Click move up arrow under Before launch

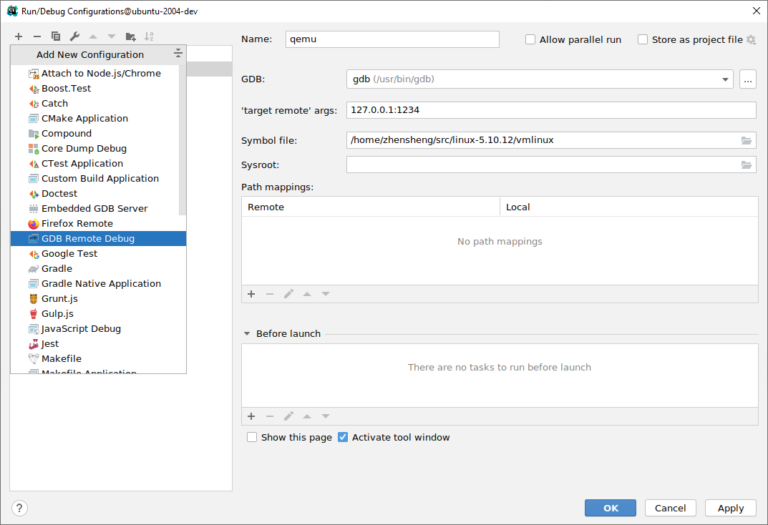point(307,416)
